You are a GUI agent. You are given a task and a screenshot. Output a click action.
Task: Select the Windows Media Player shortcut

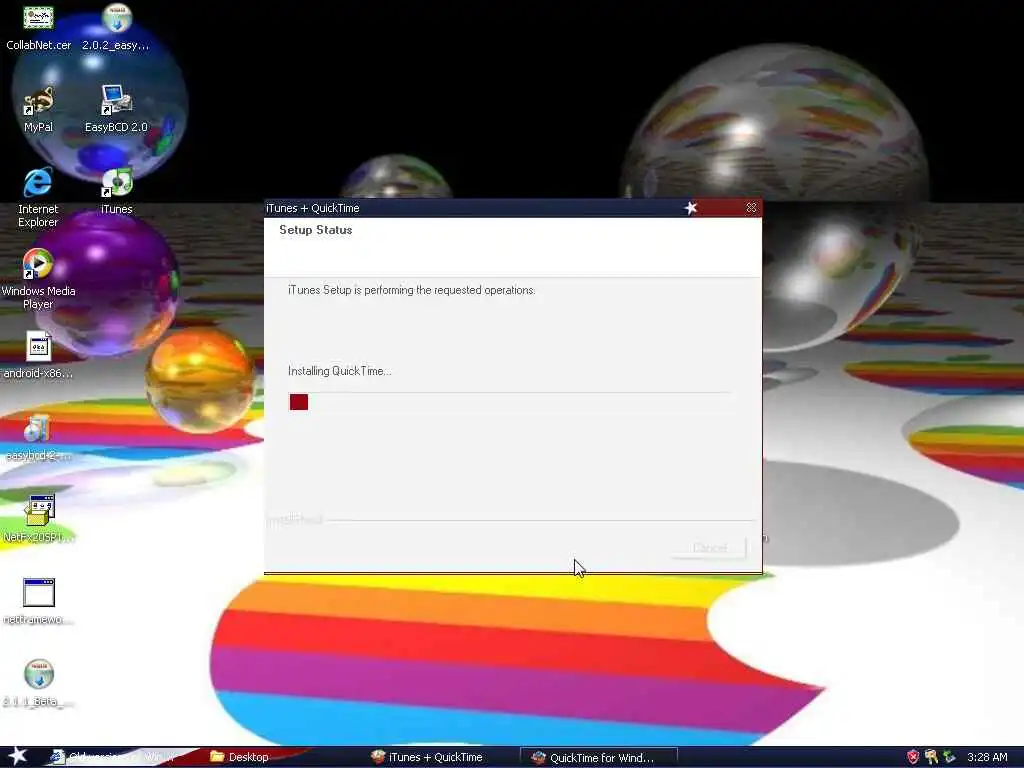click(x=38, y=264)
